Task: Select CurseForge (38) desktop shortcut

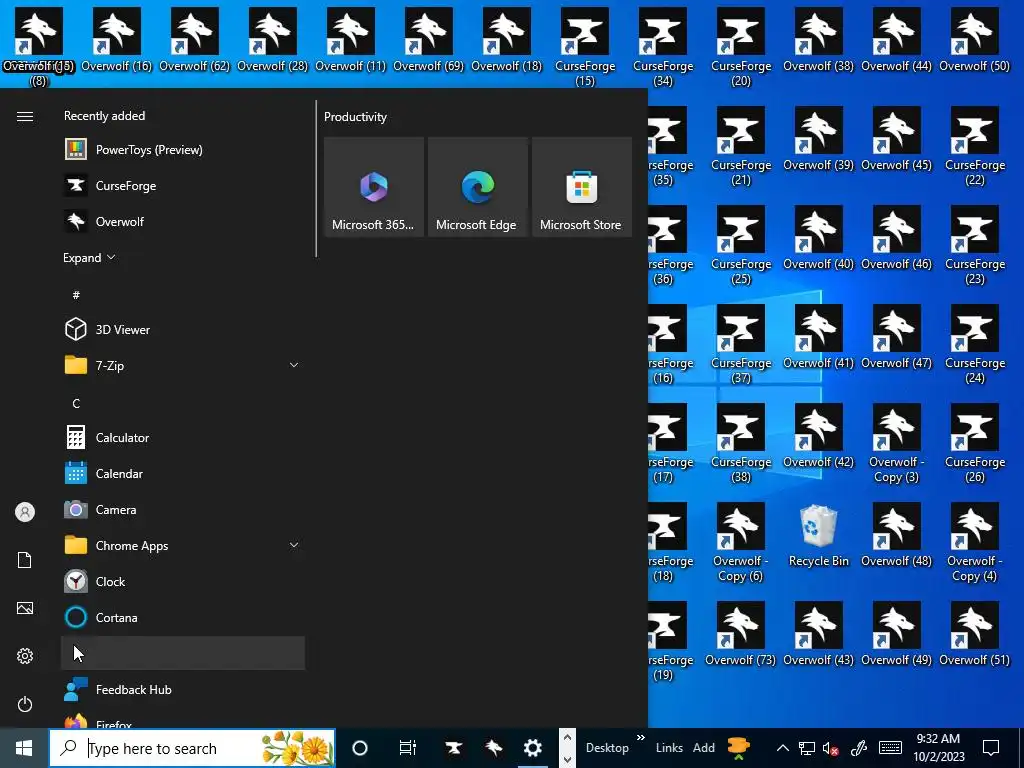Action: point(741,443)
